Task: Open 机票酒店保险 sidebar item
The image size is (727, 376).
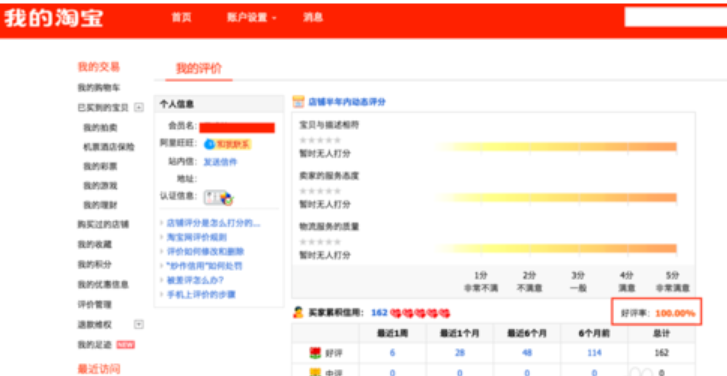Action: tap(109, 147)
